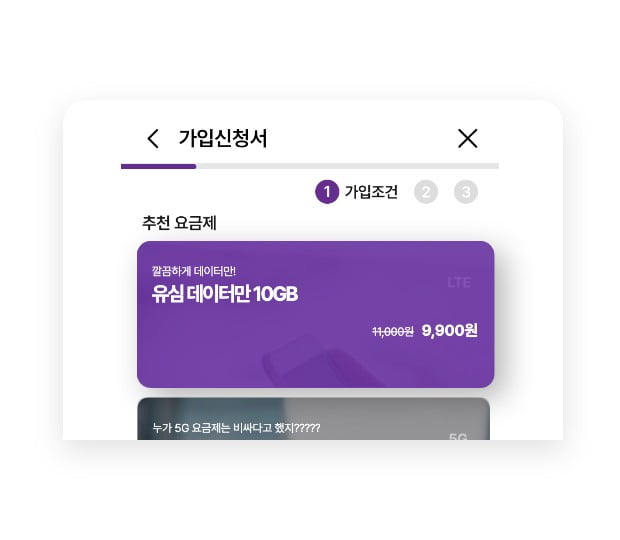This screenshot has width=620, height=540.
Task: Close the 가입신청서 form with X
Action: [x=468, y=138]
